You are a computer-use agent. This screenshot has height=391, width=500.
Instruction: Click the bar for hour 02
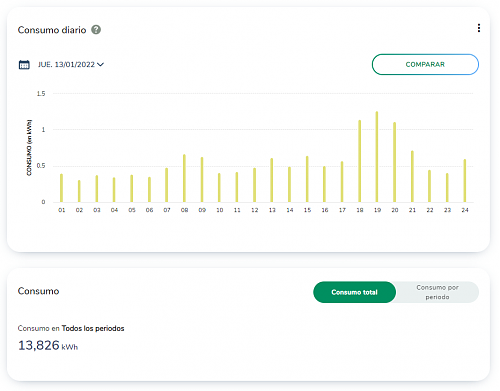(x=79, y=191)
